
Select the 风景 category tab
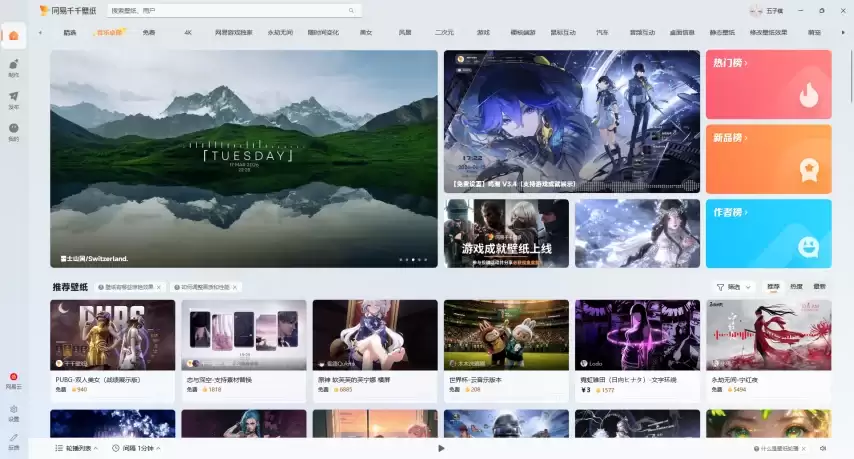click(x=405, y=33)
